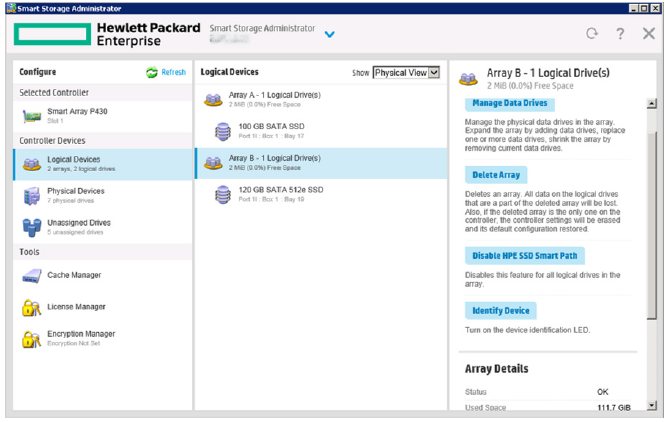Click the Controller Devices section header
Image resolution: width=665 pixels, height=422 pixels.
click(x=52, y=140)
